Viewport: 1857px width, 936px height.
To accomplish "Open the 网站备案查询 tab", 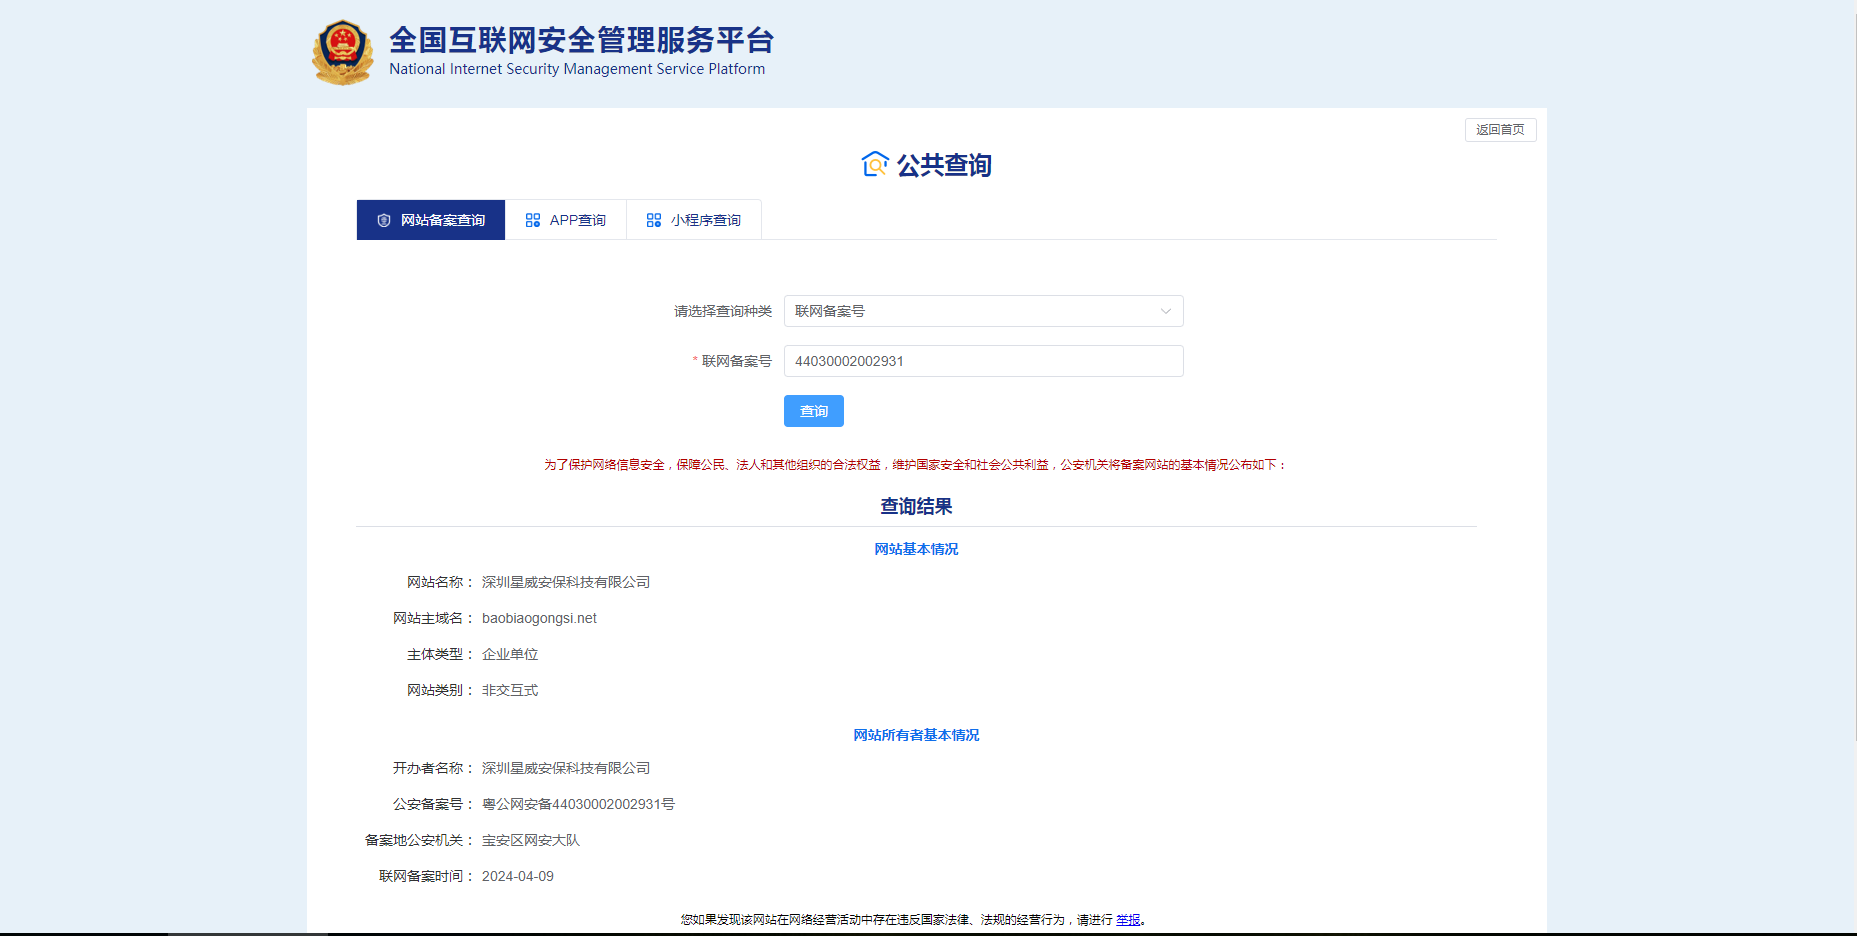I will [x=431, y=220].
